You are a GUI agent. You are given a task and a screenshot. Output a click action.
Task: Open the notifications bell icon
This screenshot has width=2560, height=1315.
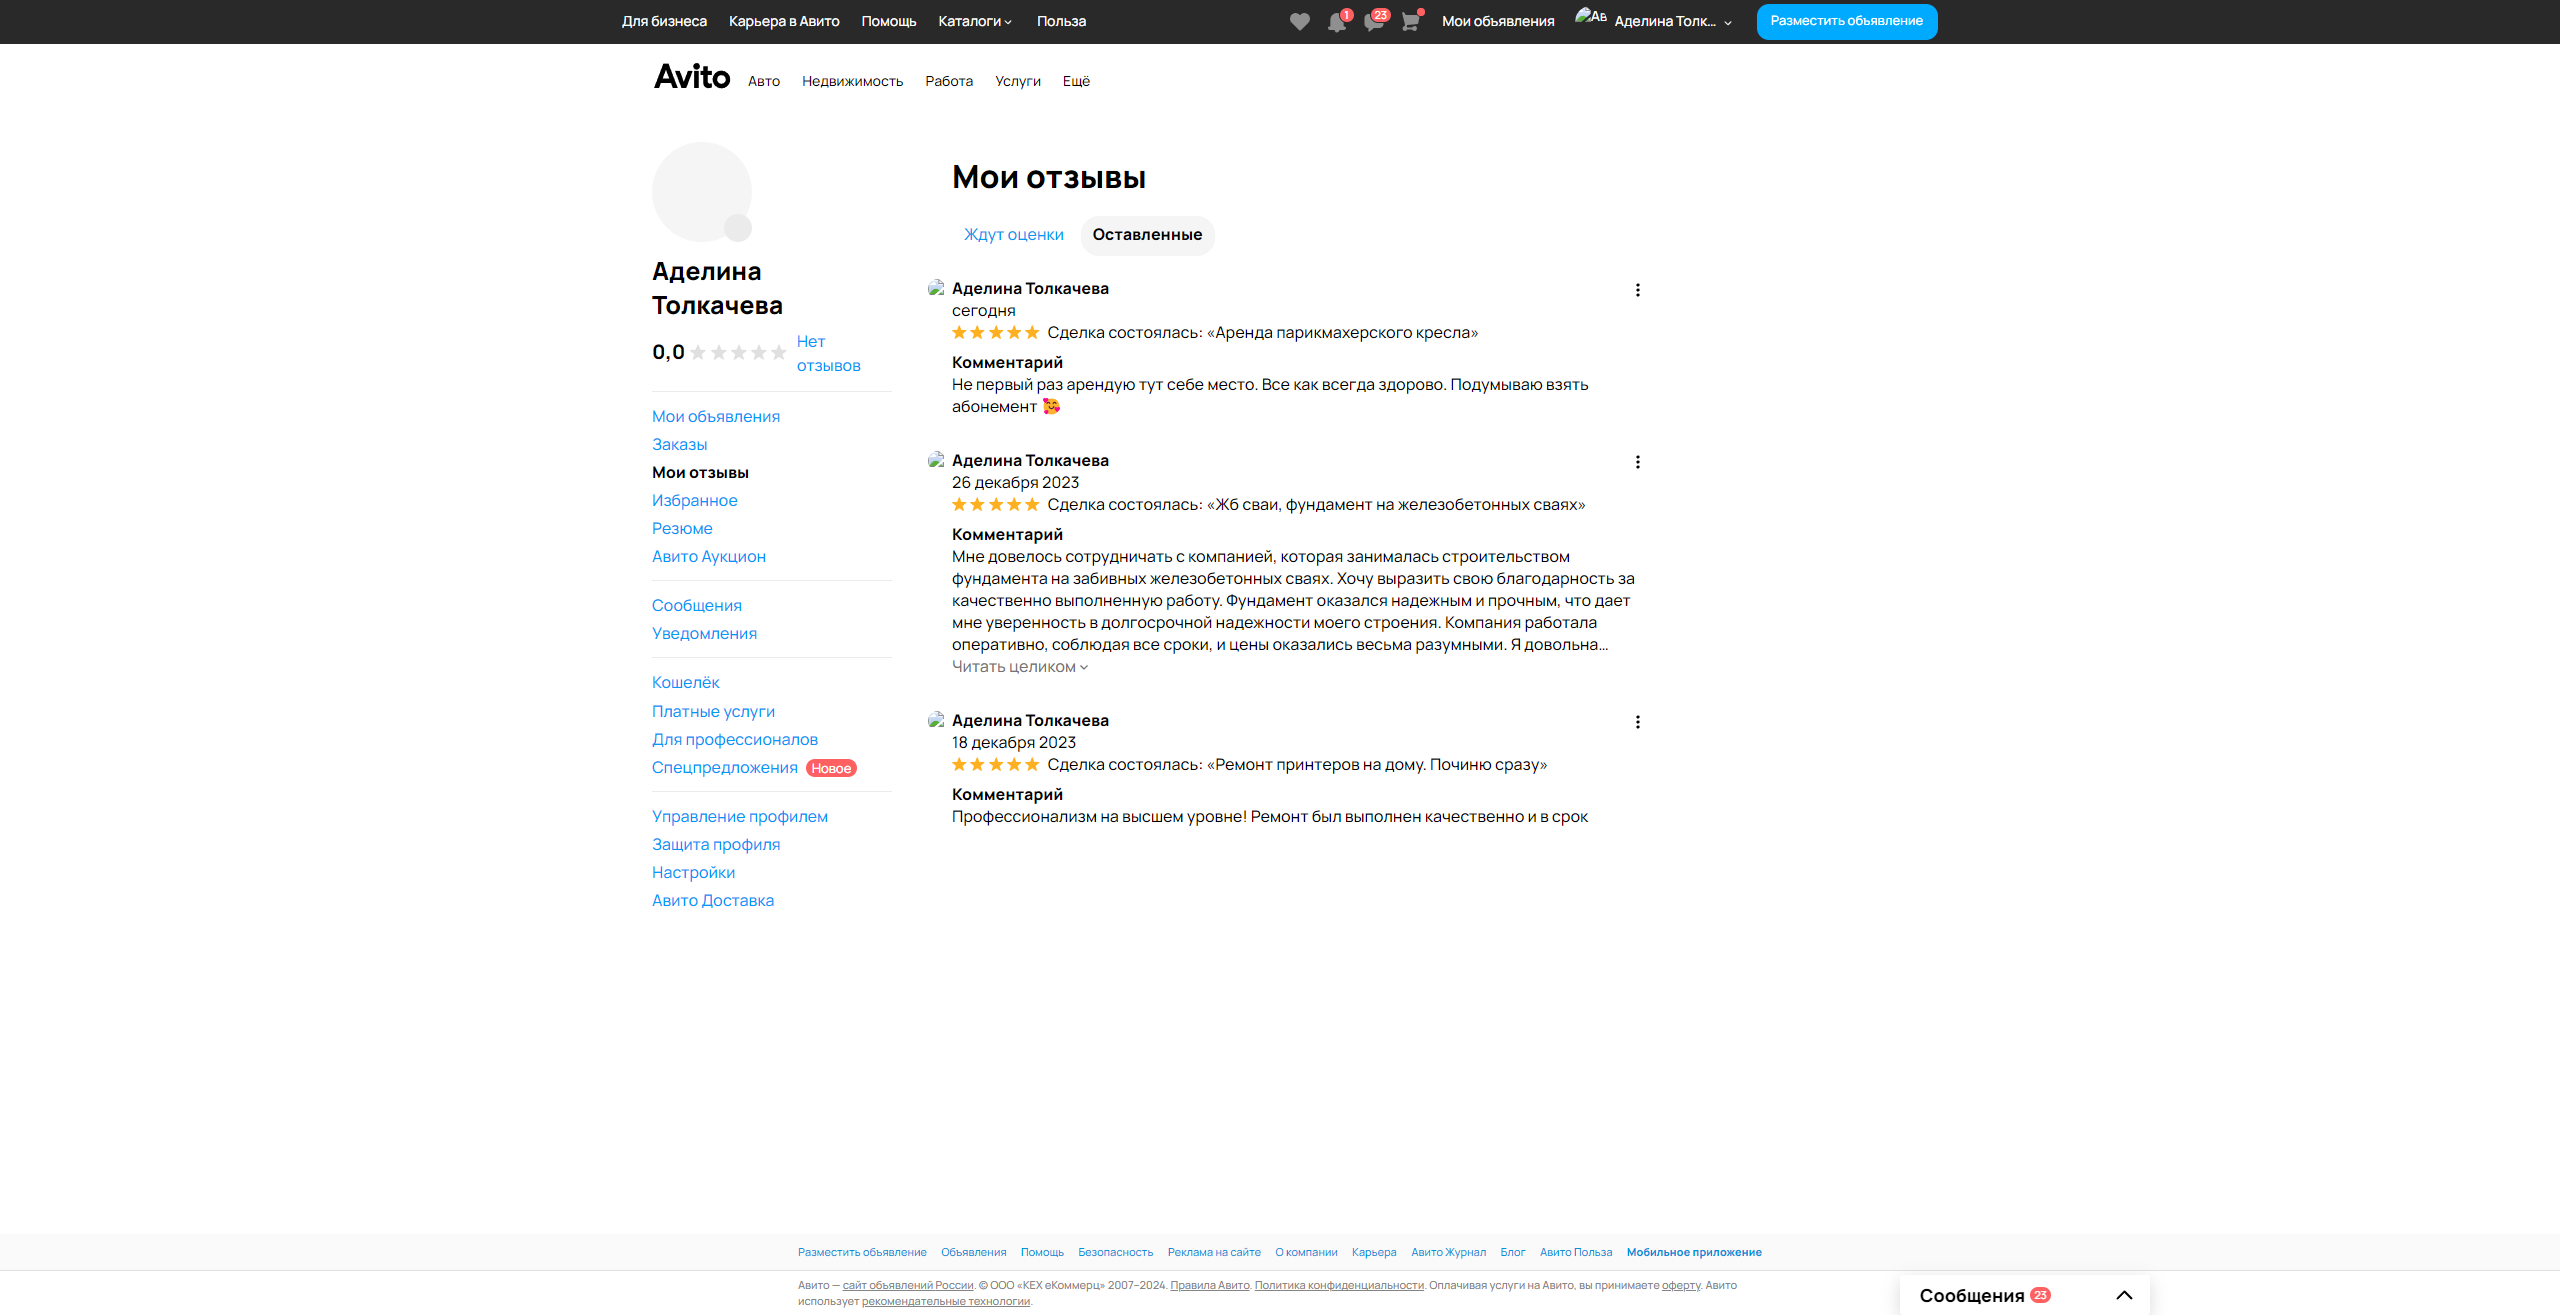point(1336,22)
